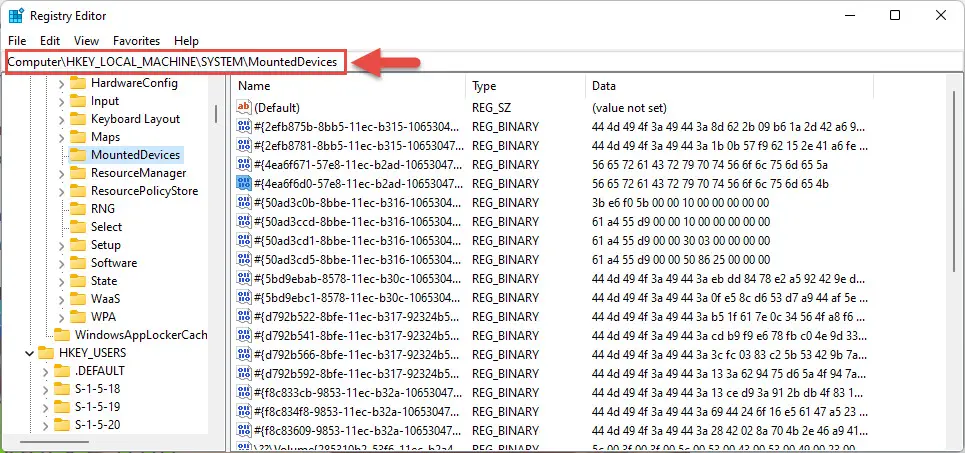Open the Help menu
965x453 pixels.
pos(186,41)
